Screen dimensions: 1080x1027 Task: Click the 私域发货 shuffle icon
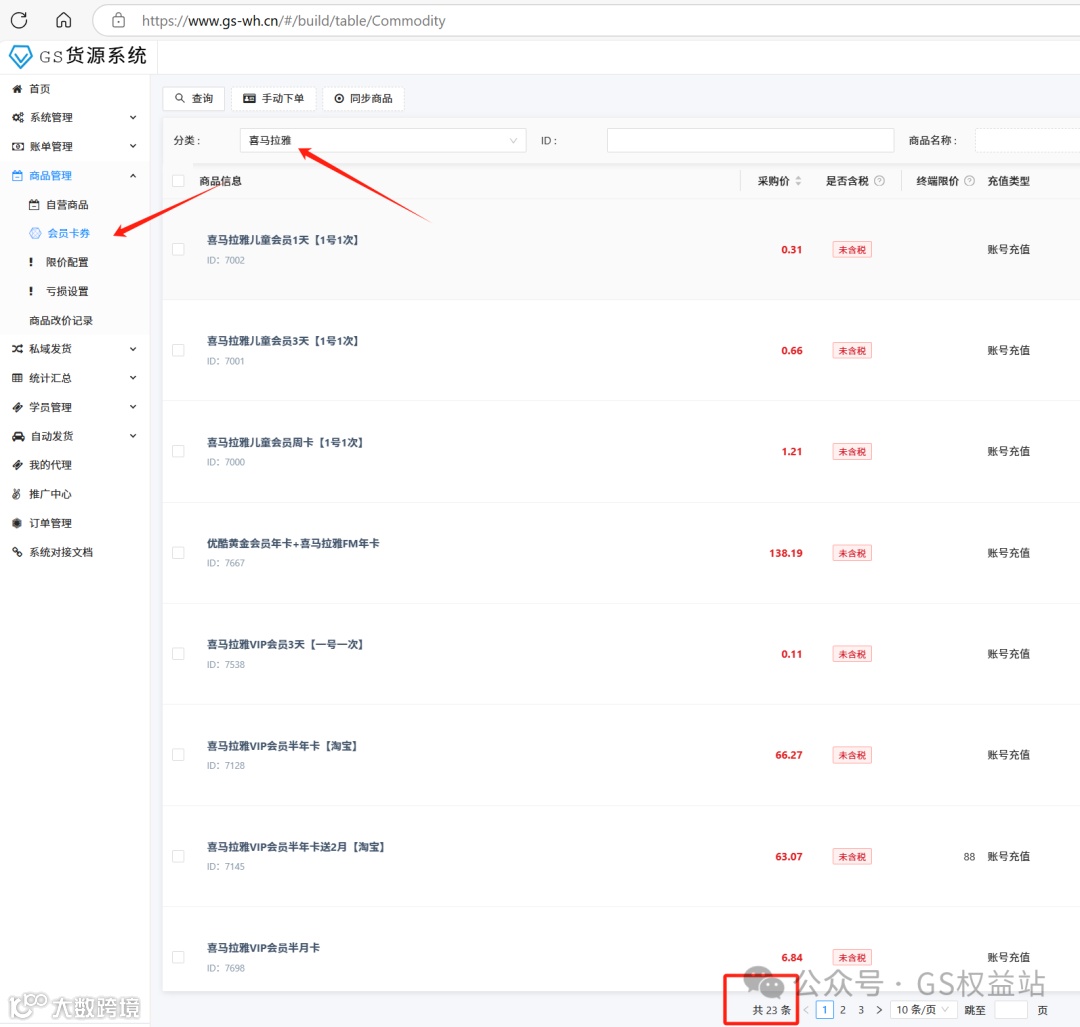[17, 349]
